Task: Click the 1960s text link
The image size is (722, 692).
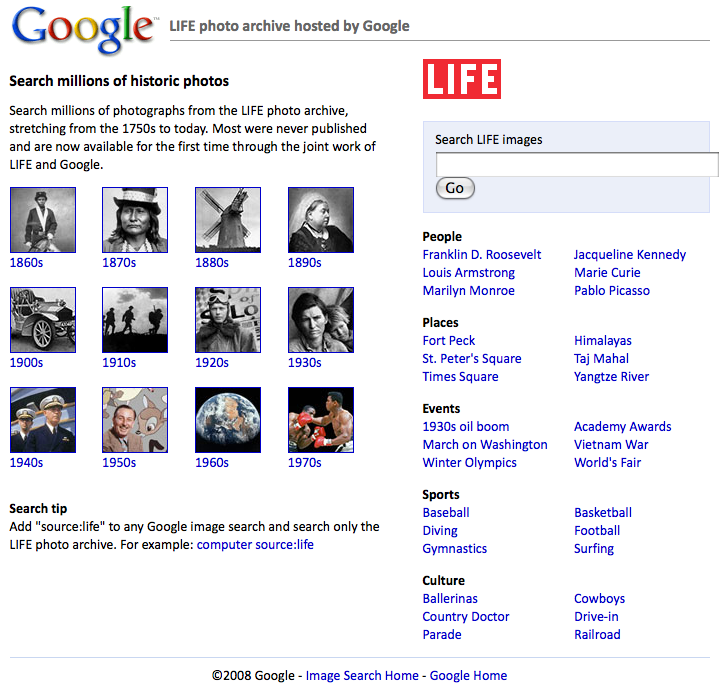Action: pos(212,463)
